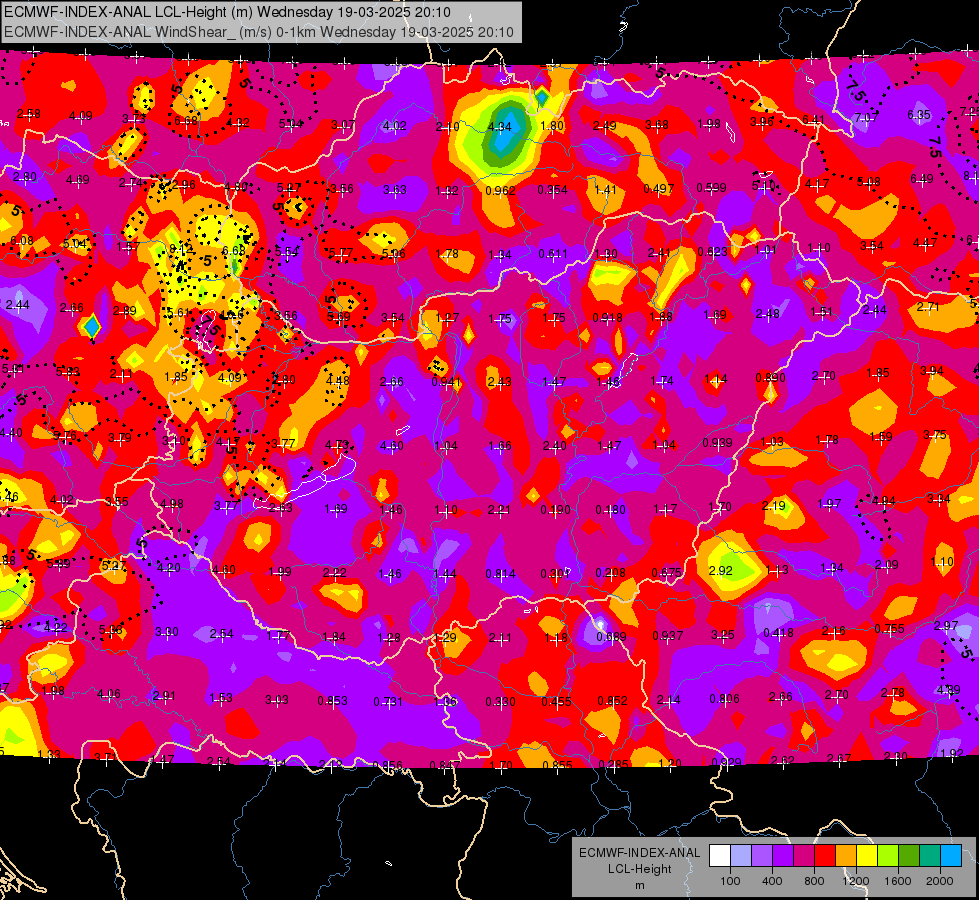This screenshot has width=979, height=900.
Task: Click the deep purple legend swatch
Action: coord(783,855)
